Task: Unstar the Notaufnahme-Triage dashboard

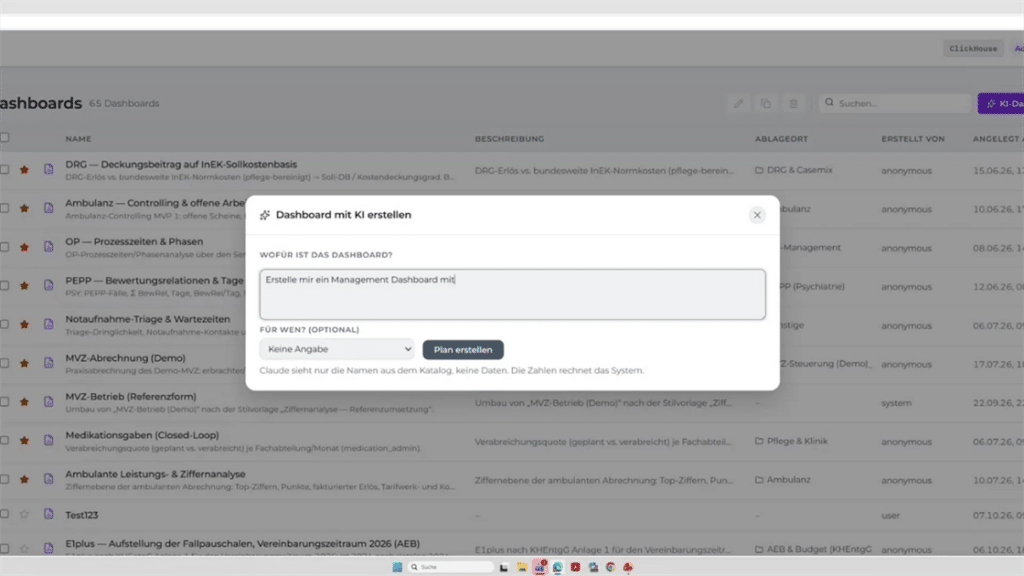Action: 24,324
